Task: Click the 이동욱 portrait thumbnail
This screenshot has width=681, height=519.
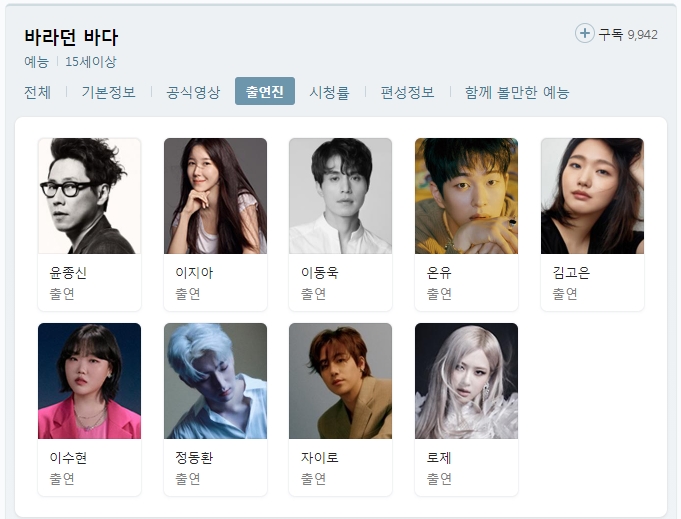Action: (340, 196)
